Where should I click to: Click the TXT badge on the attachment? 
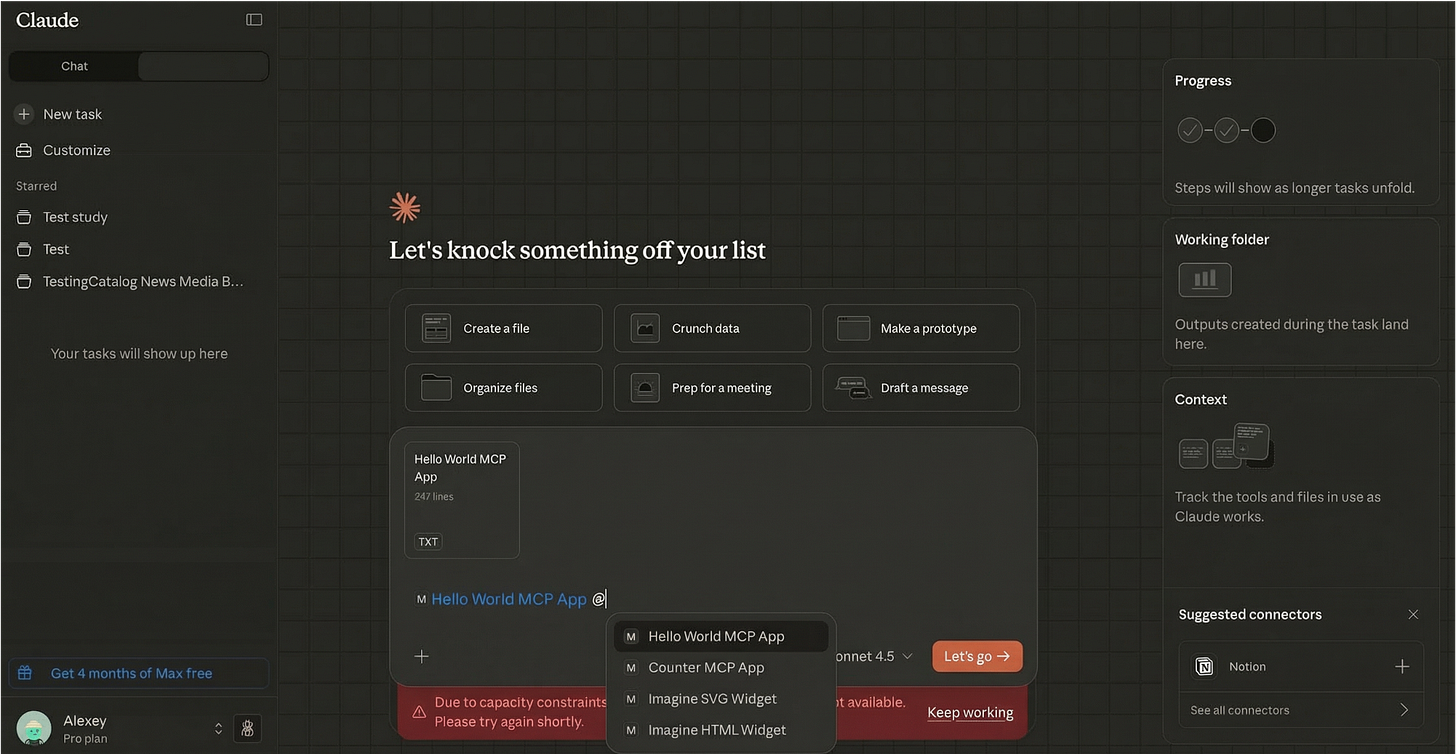click(428, 542)
